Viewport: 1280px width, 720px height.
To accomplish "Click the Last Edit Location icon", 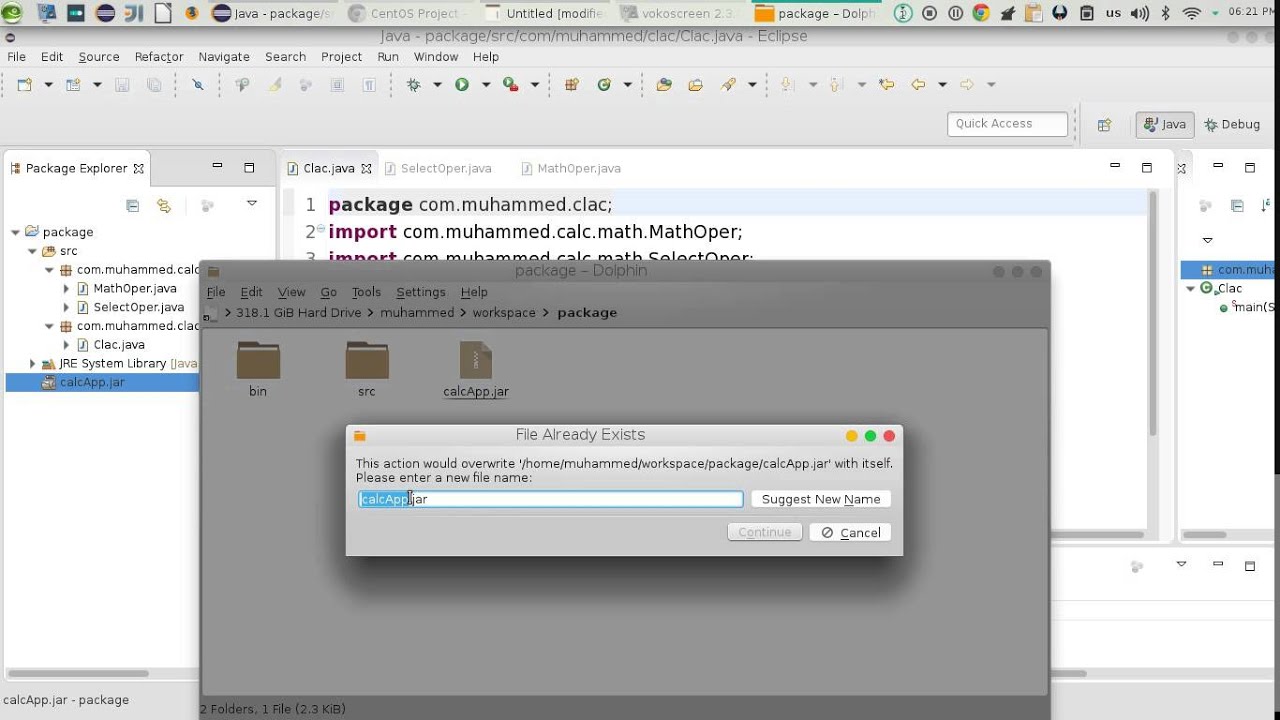I will click(886, 85).
